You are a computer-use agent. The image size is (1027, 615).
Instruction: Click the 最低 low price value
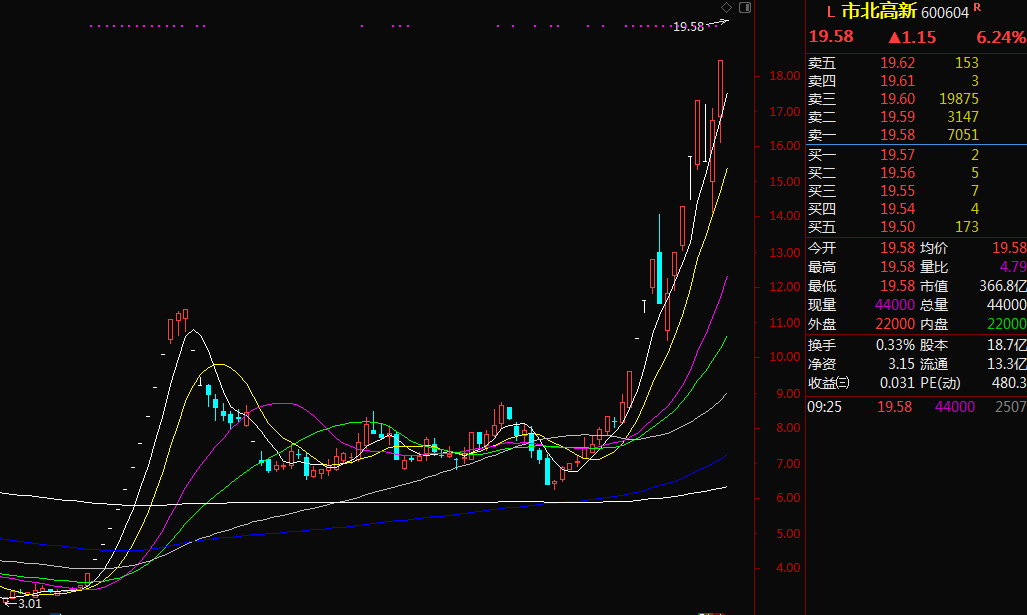897,286
